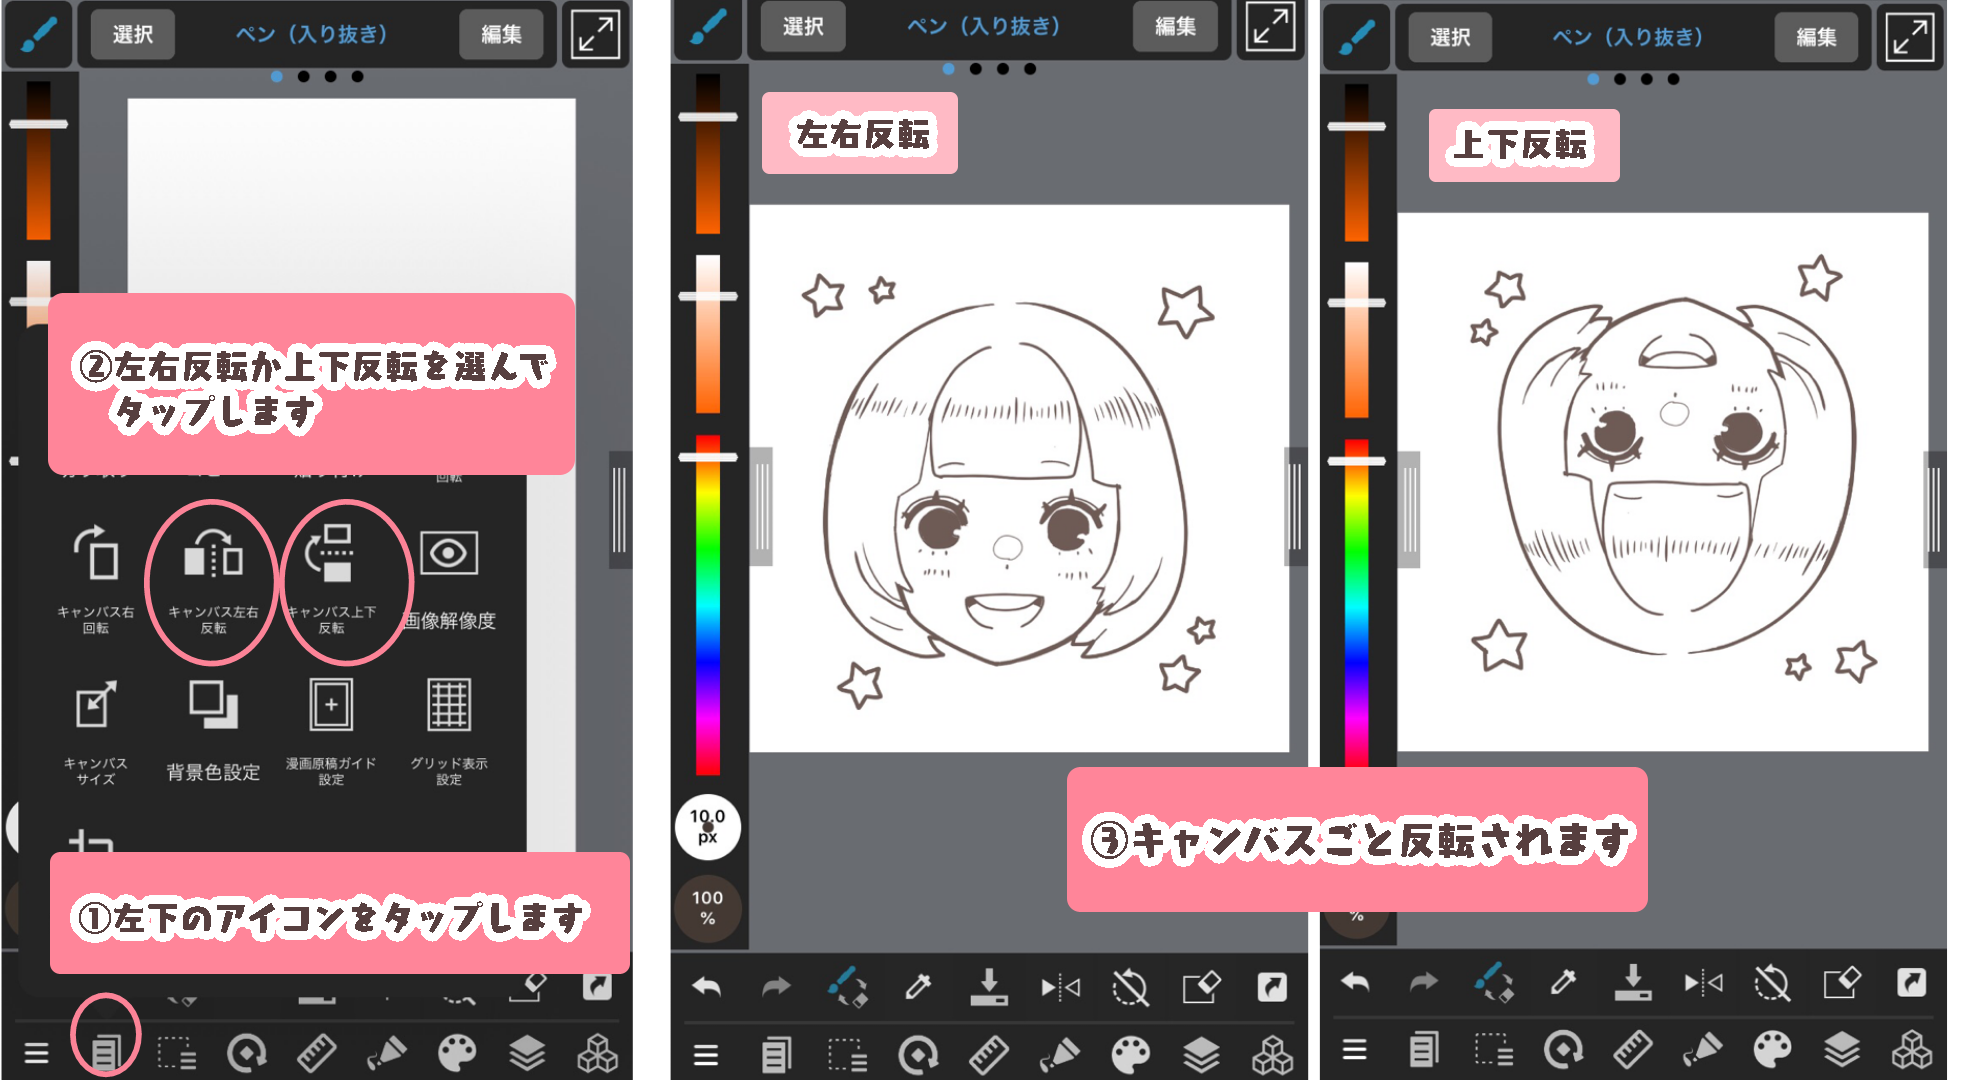Adjust hue rainbow slider in middle screen
Image resolution: width=1980 pixels, height=1080 pixels.
pyautogui.click(x=708, y=605)
